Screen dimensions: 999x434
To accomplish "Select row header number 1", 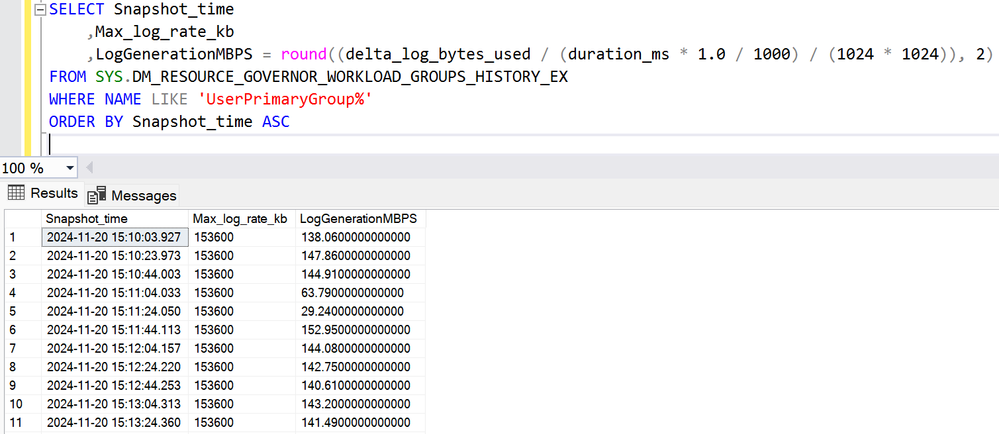I will click(x=22, y=237).
